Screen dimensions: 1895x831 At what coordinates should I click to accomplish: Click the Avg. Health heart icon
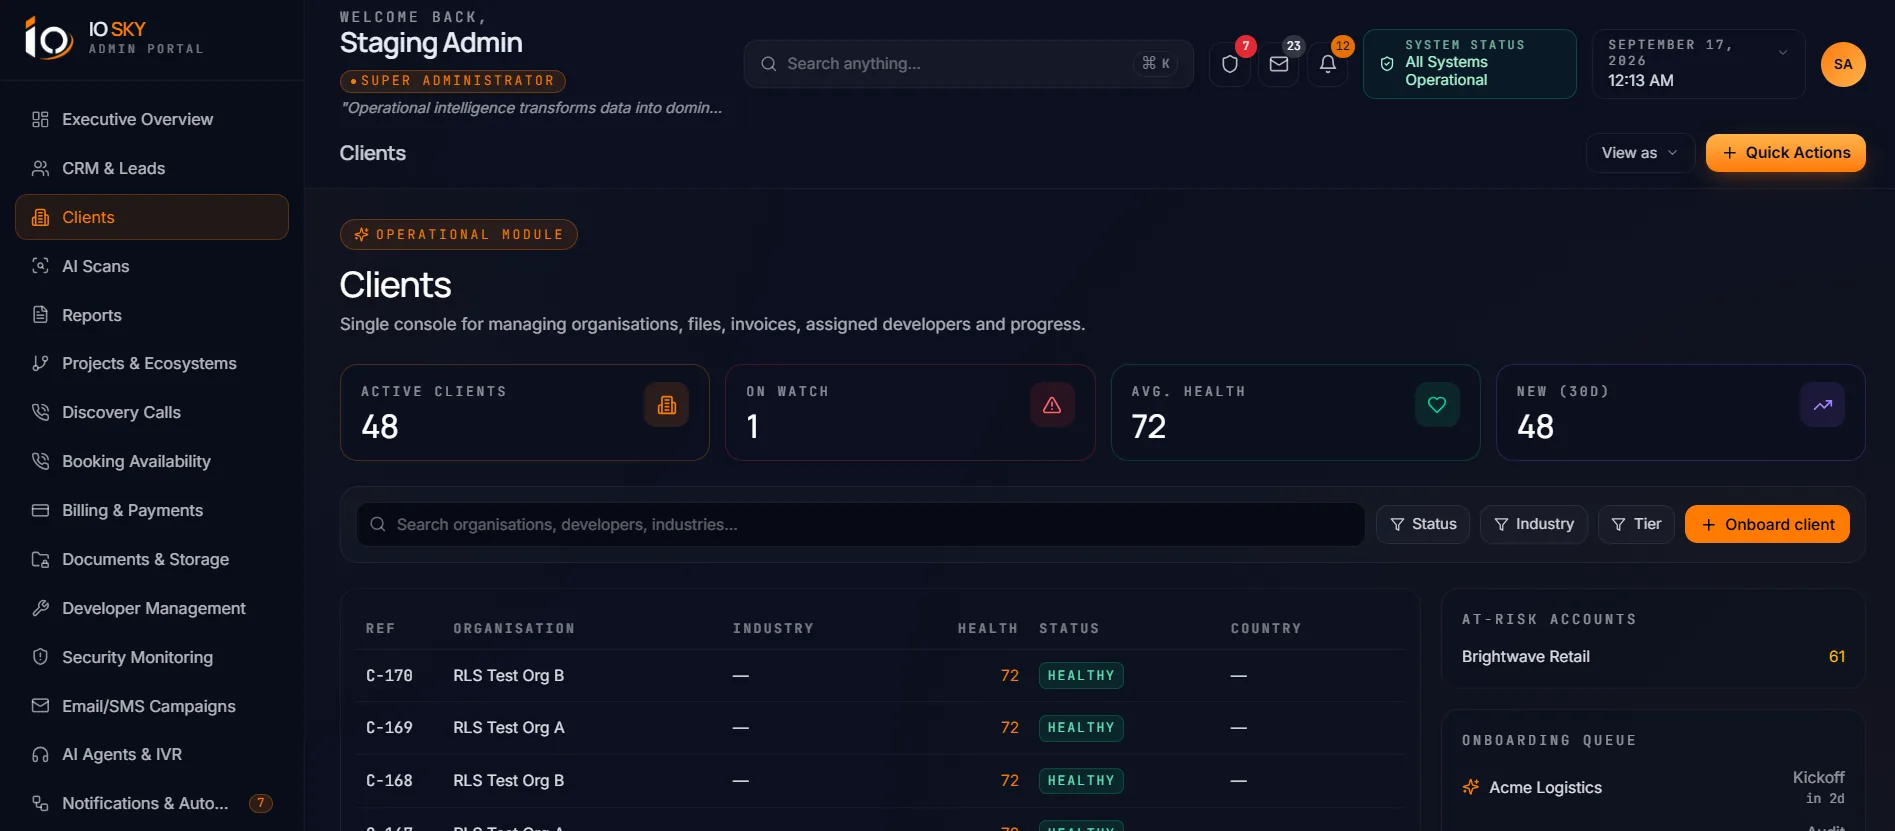(x=1437, y=405)
